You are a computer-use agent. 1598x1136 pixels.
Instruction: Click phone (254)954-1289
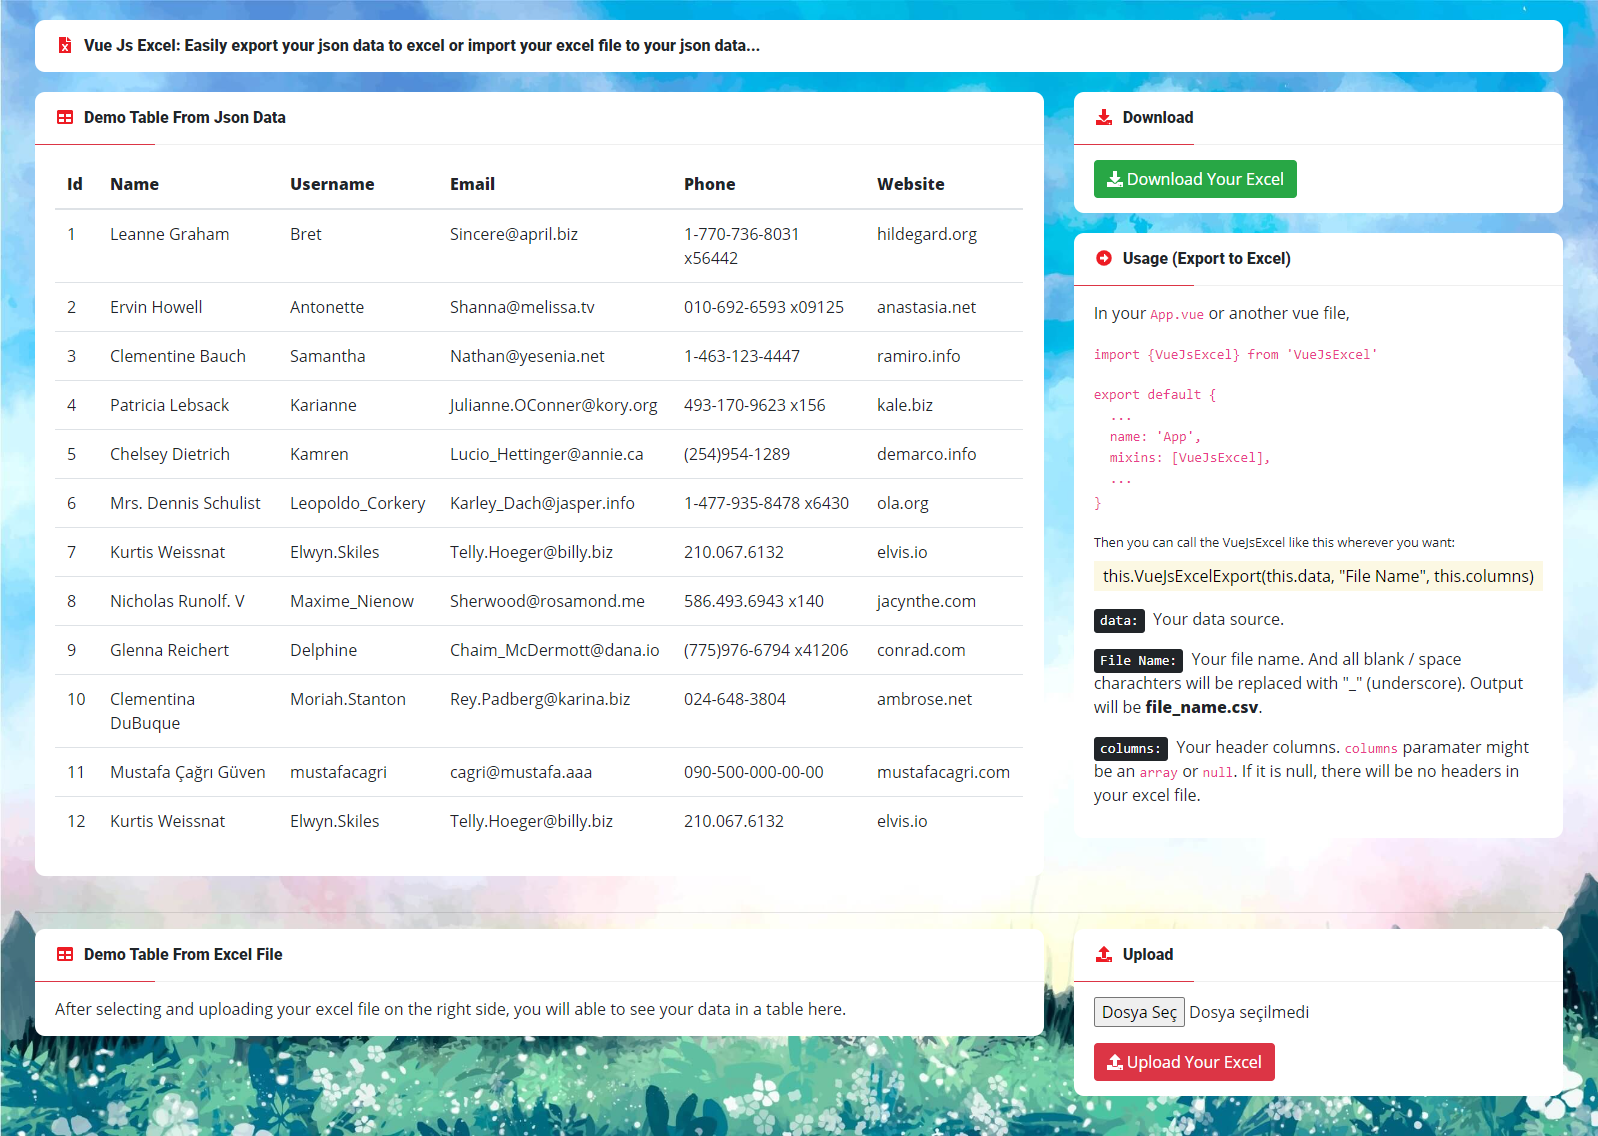point(737,454)
